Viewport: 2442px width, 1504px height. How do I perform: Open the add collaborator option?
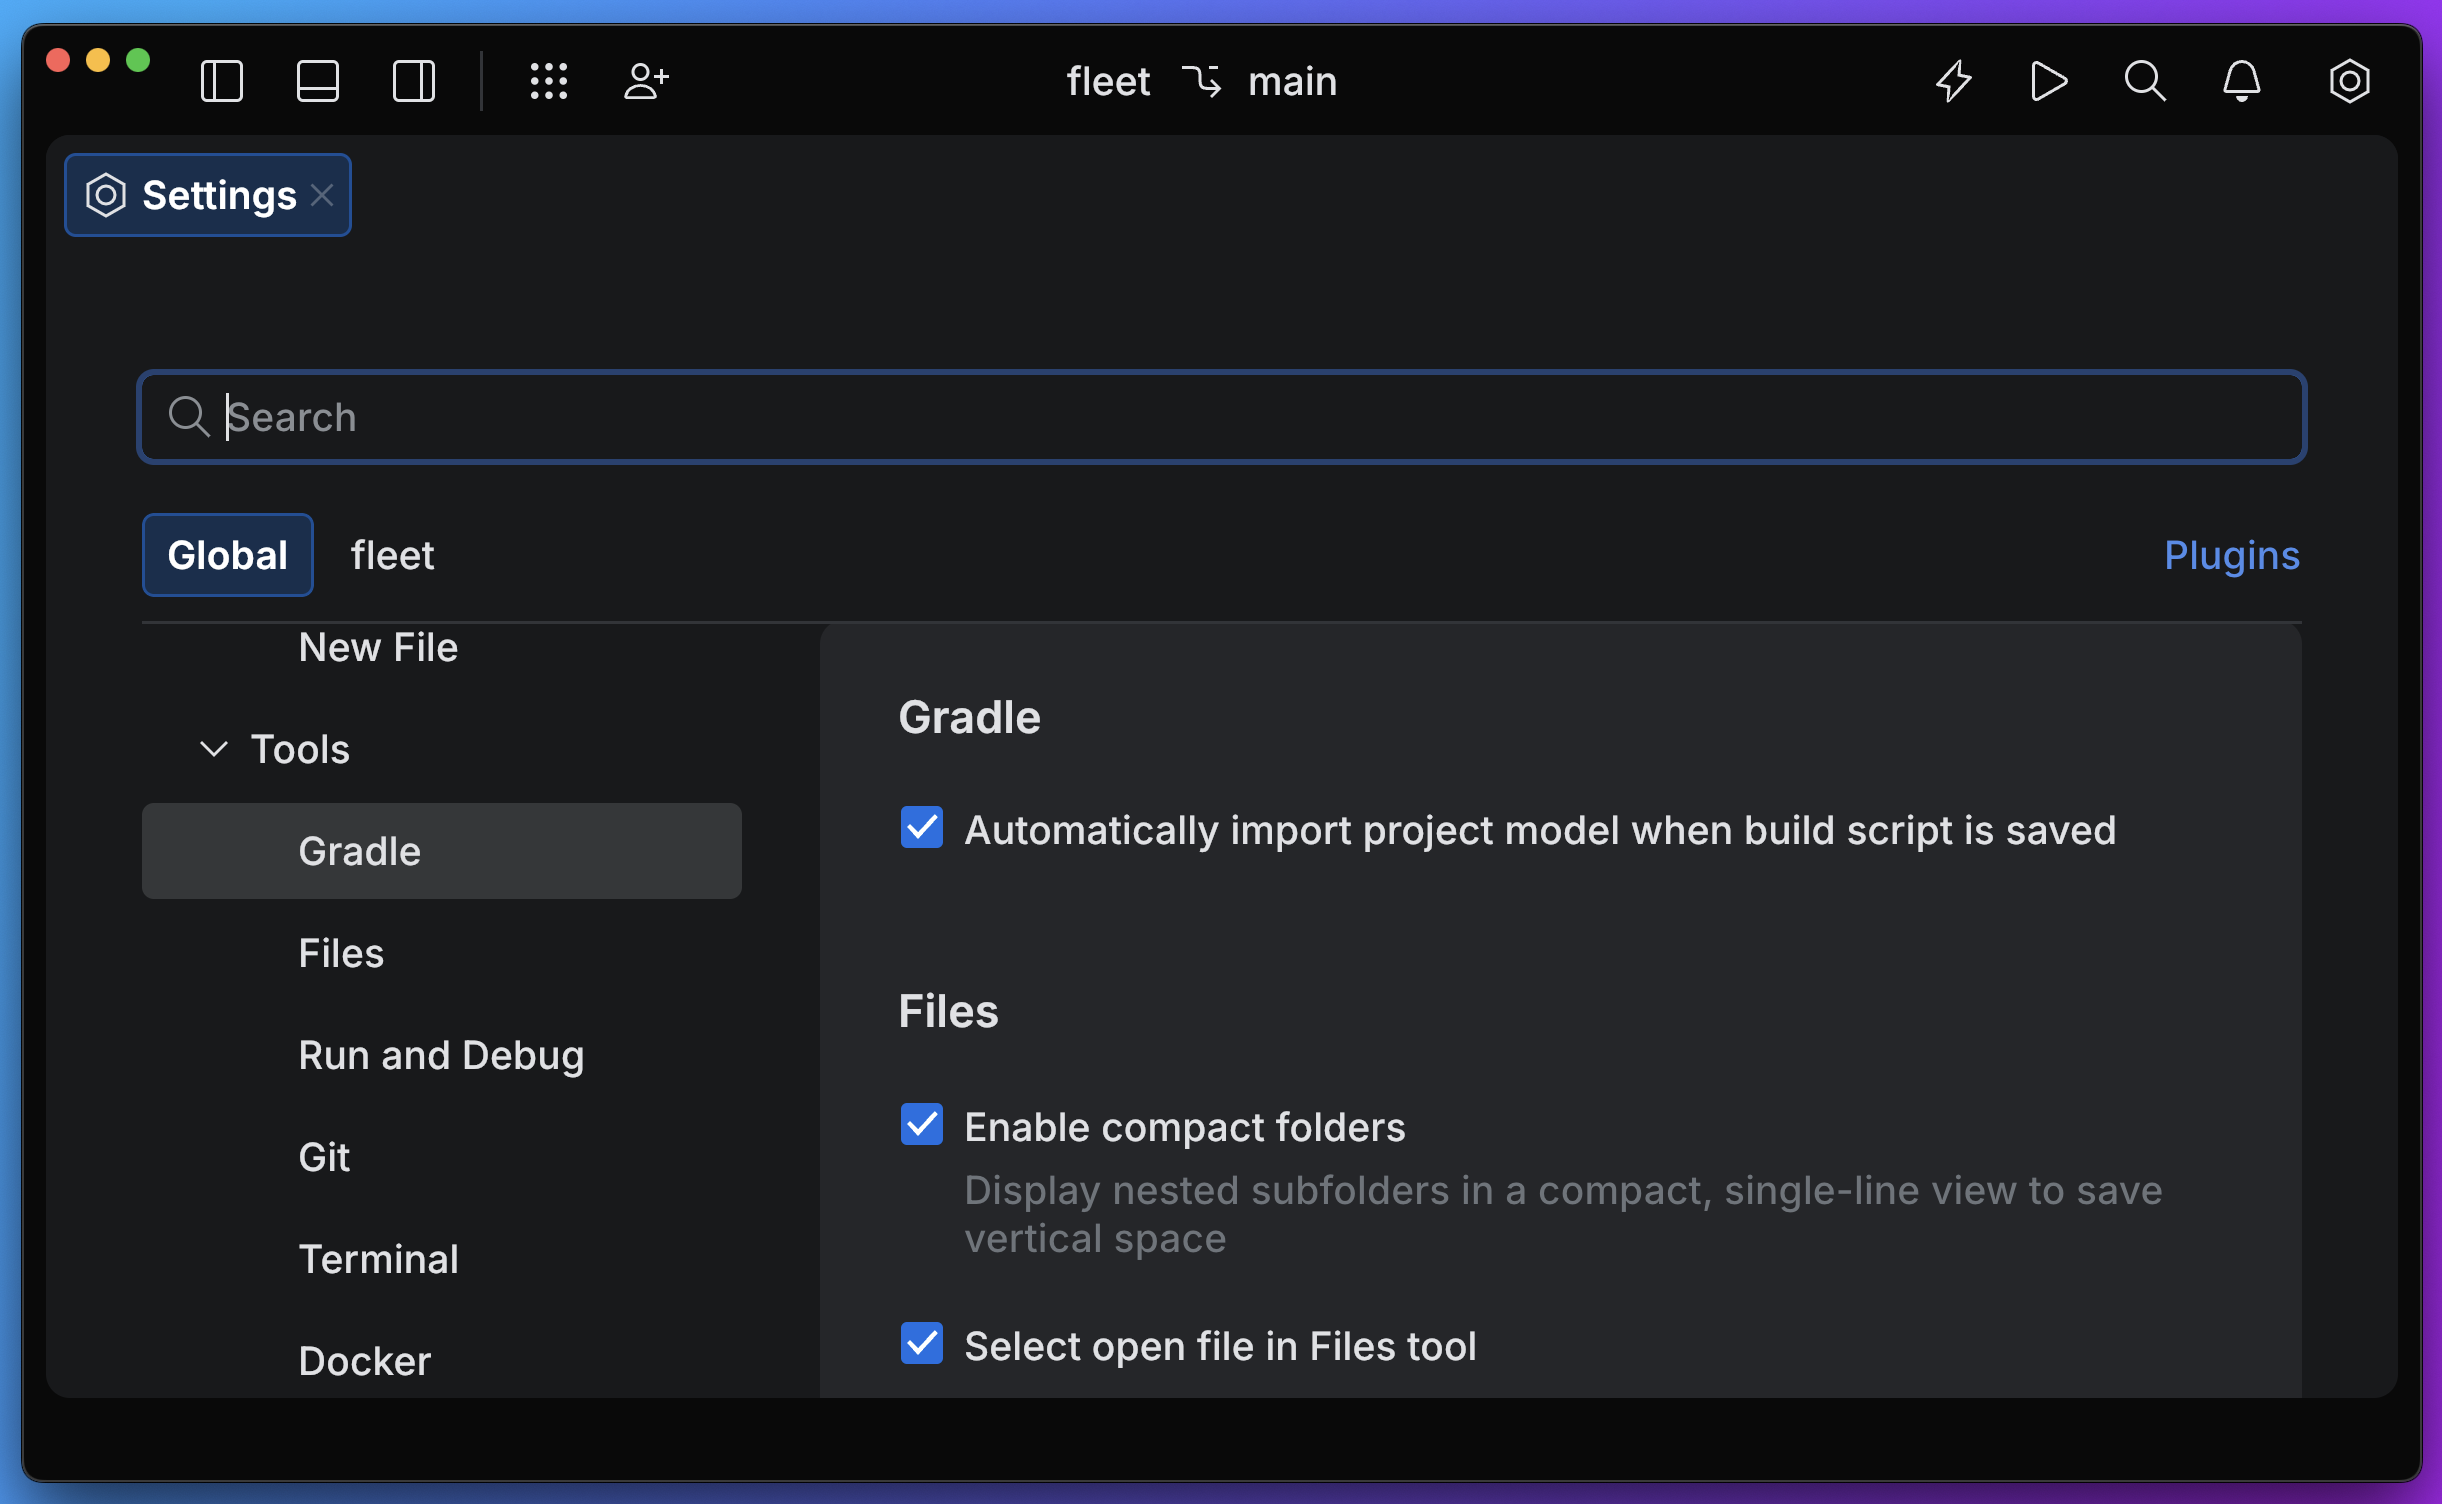click(646, 81)
